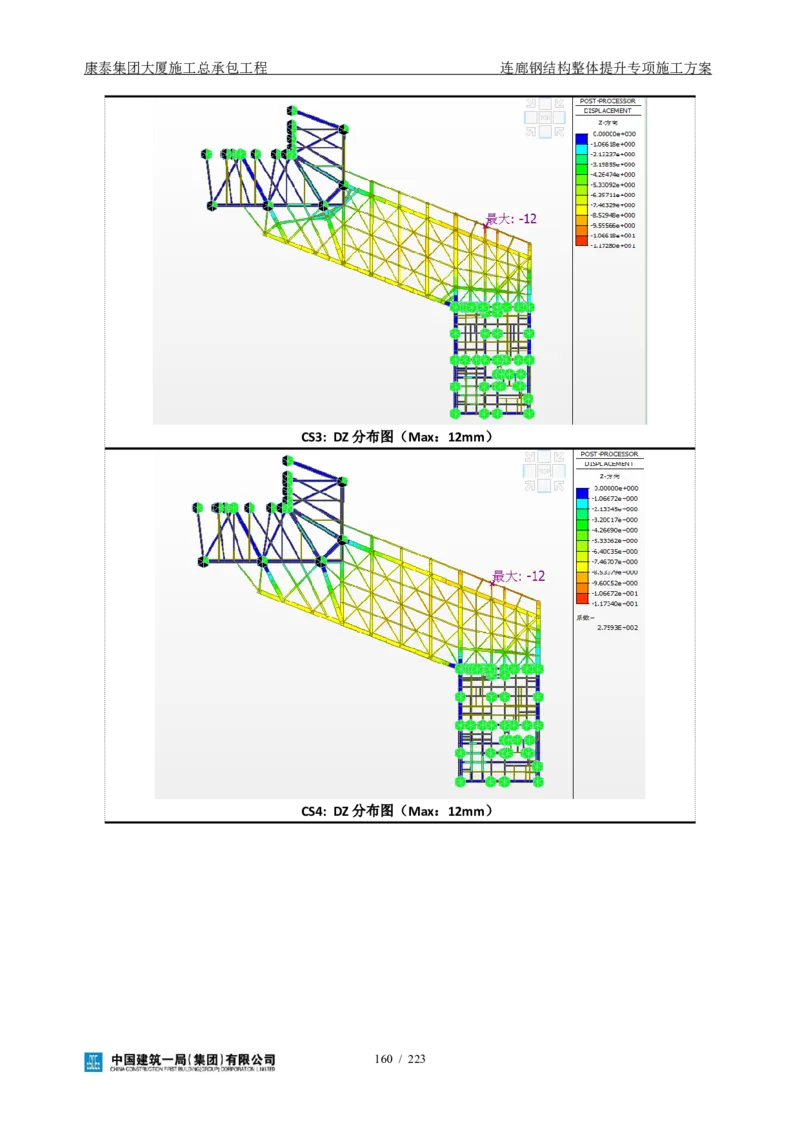Click upper figure navigator's top-left diagonal arrow

pos(531,103)
